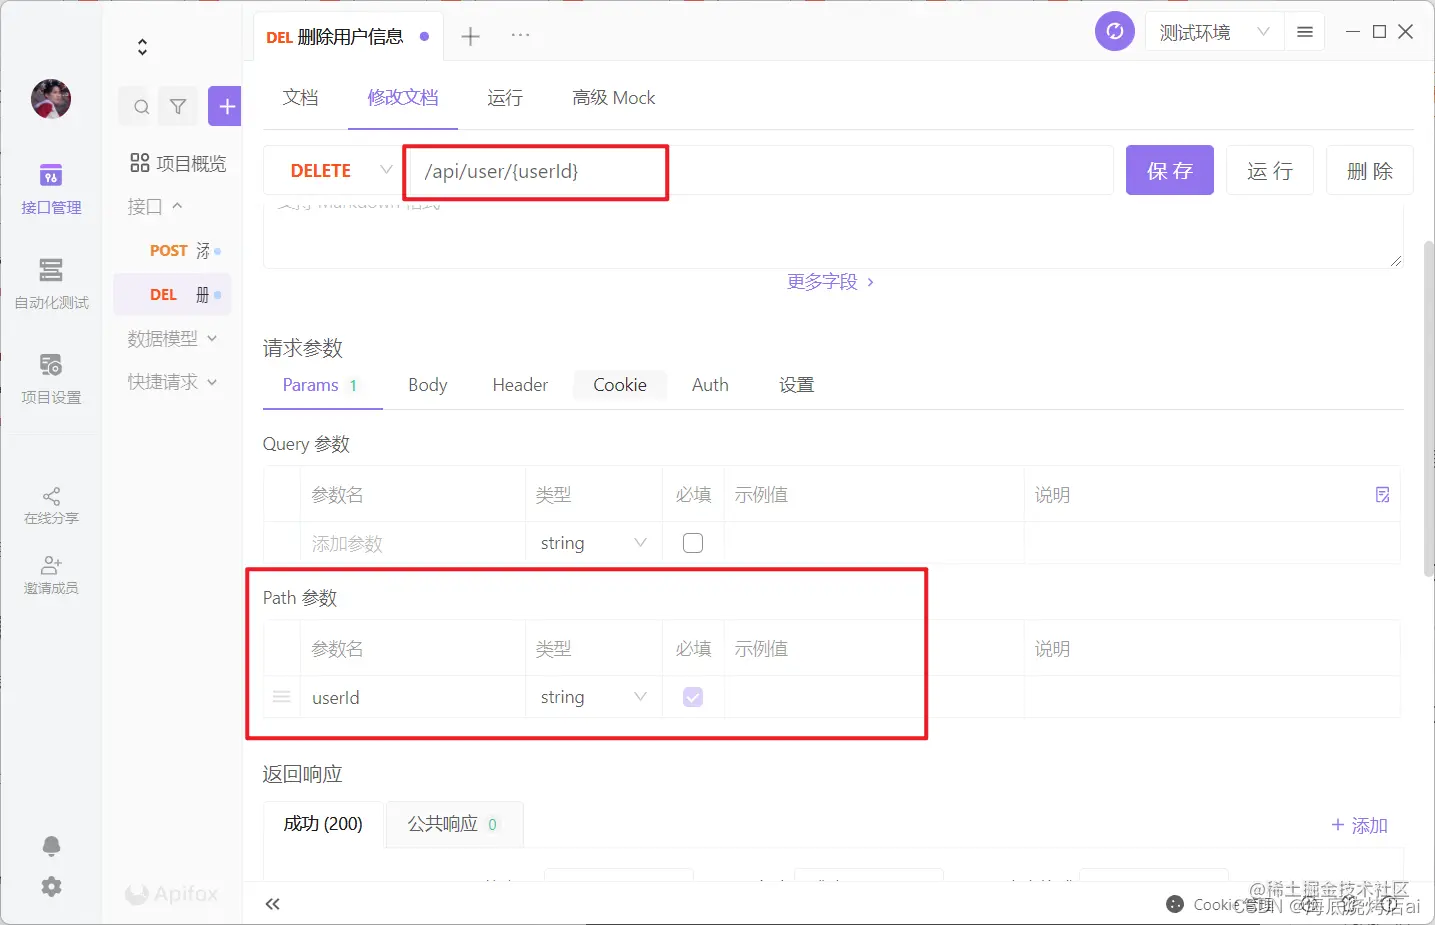Click the 更多字段 link
This screenshot has height=925, width=1435.
pos(822,281)
